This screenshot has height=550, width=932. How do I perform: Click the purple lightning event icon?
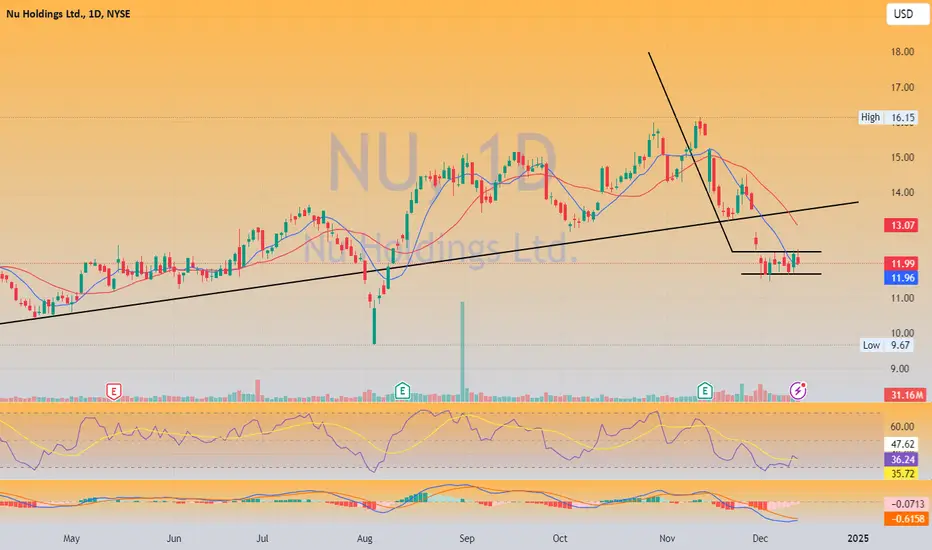click(798, 391)
